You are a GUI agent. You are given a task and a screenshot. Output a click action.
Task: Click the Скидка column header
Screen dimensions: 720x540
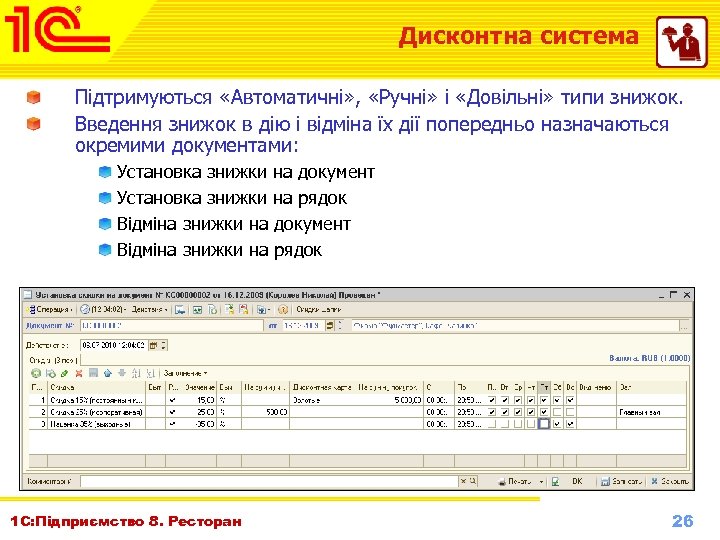tap(96, 387)
